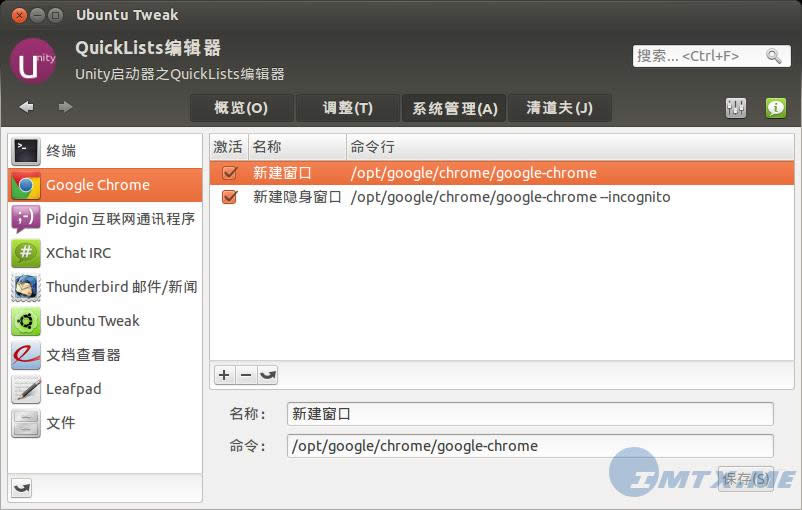Viewport: 802px width, 510px height.
Task: Switch to the 调整(T) tab
Action: [348, 108]
